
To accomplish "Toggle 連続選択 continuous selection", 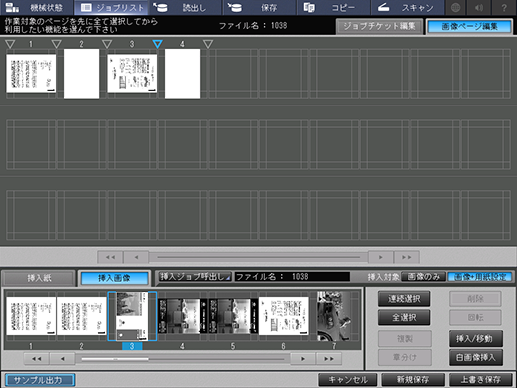I will (404, 299).
